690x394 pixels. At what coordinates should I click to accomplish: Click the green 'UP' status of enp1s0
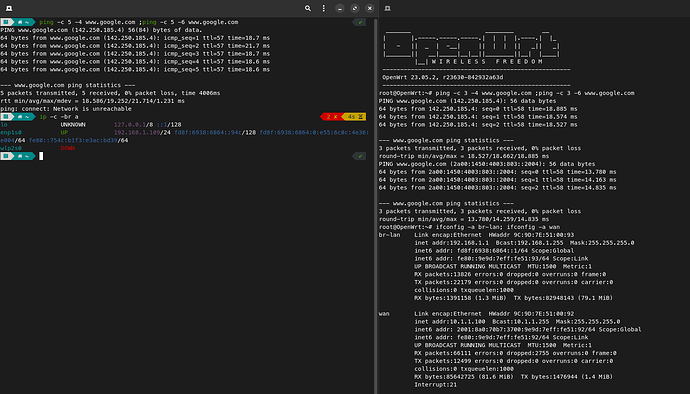click(64, 133)
